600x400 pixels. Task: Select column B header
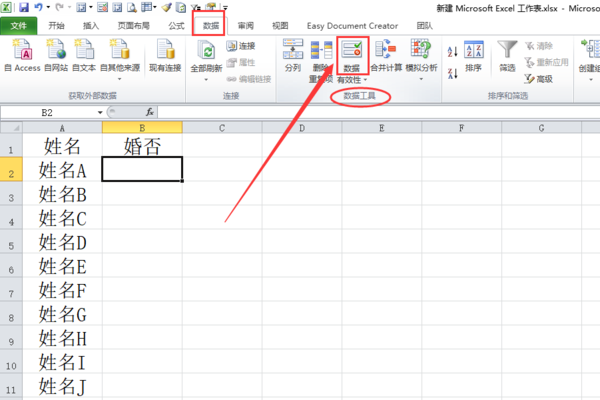pyautogui.click(x=142, y=128)
